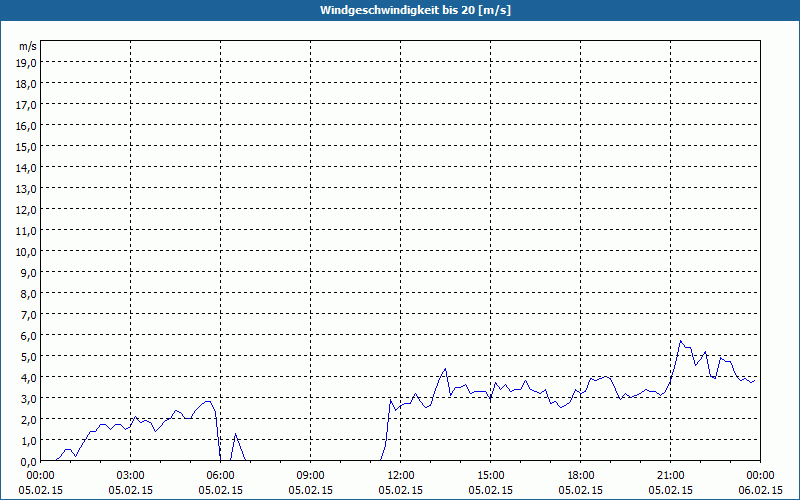The width and height of the screenshot is (800, 500).
Task: Click the 7,0 y-axis label
Action: (x=30, y=315)
